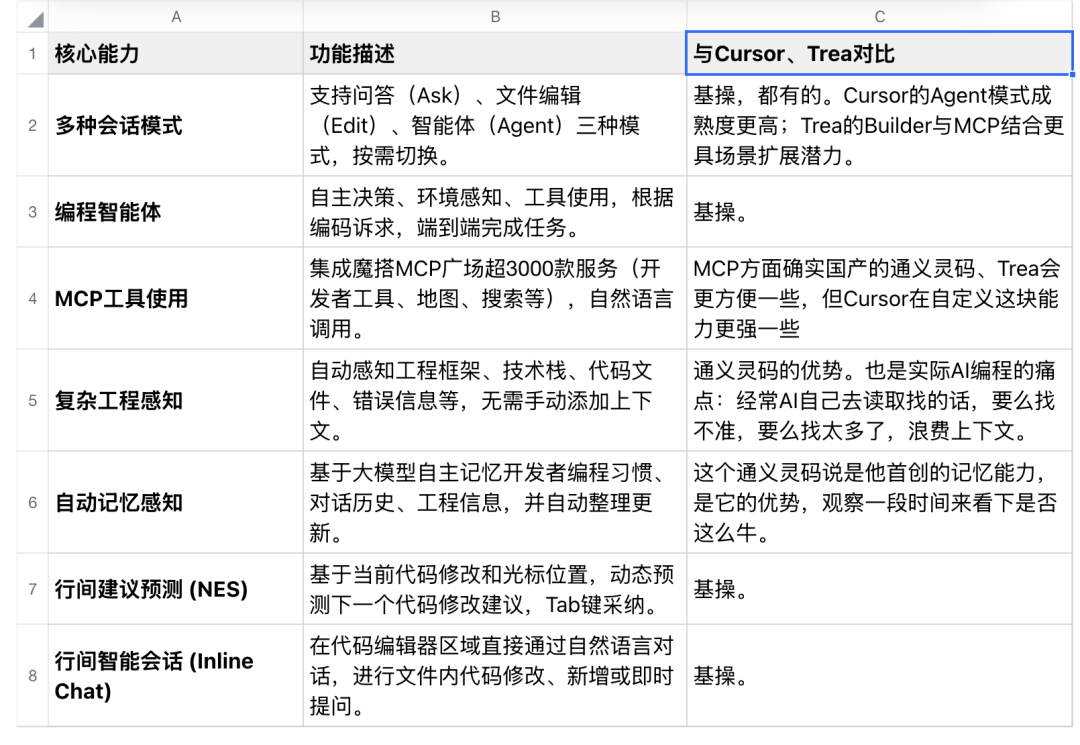1080x745 pixels.
Task: Click description cell starting '基于大模型自主记忆'
Action: tap(495, 503)
